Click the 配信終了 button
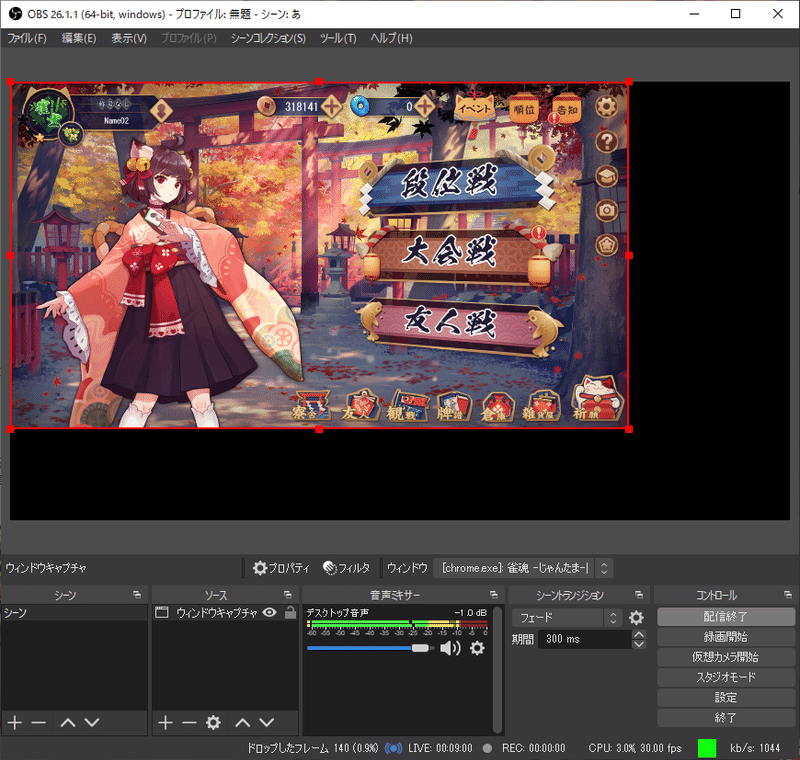This screenshot has height=760, width=800. click(x=726, y=616)
